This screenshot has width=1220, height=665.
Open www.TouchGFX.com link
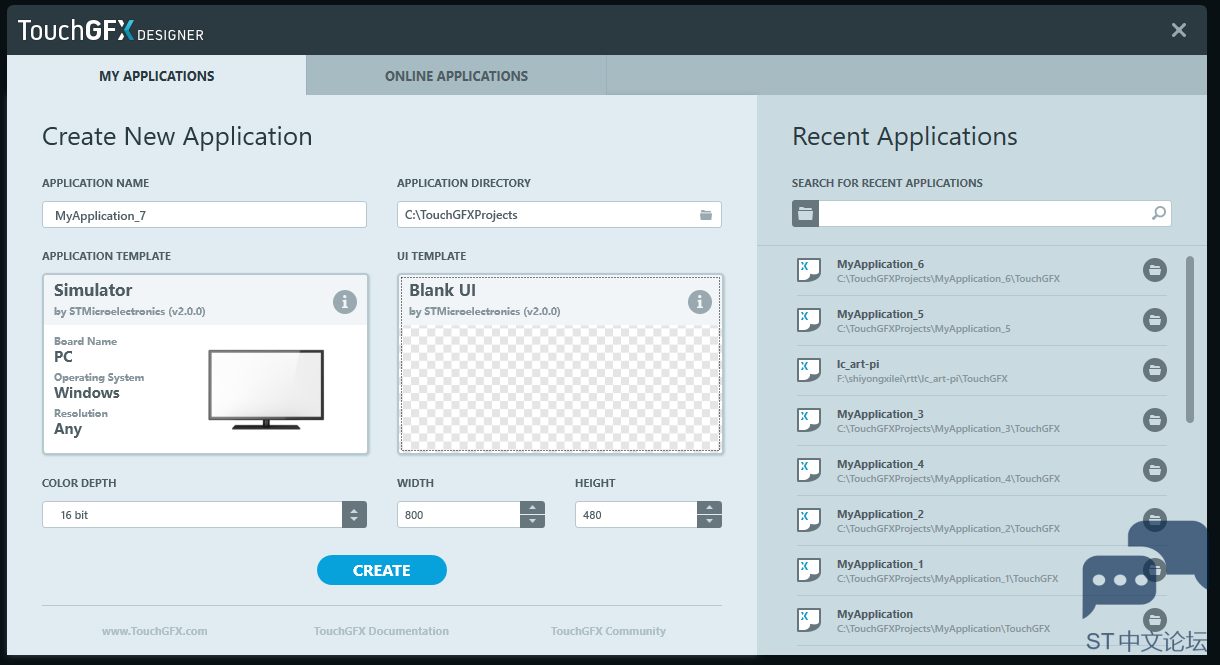click(x=155, y=631)
